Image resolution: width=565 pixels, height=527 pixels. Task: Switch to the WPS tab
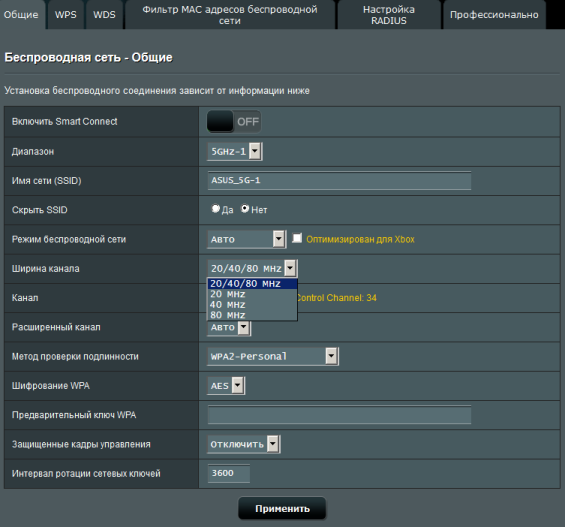pyautogui.click(x=66, y=15)
